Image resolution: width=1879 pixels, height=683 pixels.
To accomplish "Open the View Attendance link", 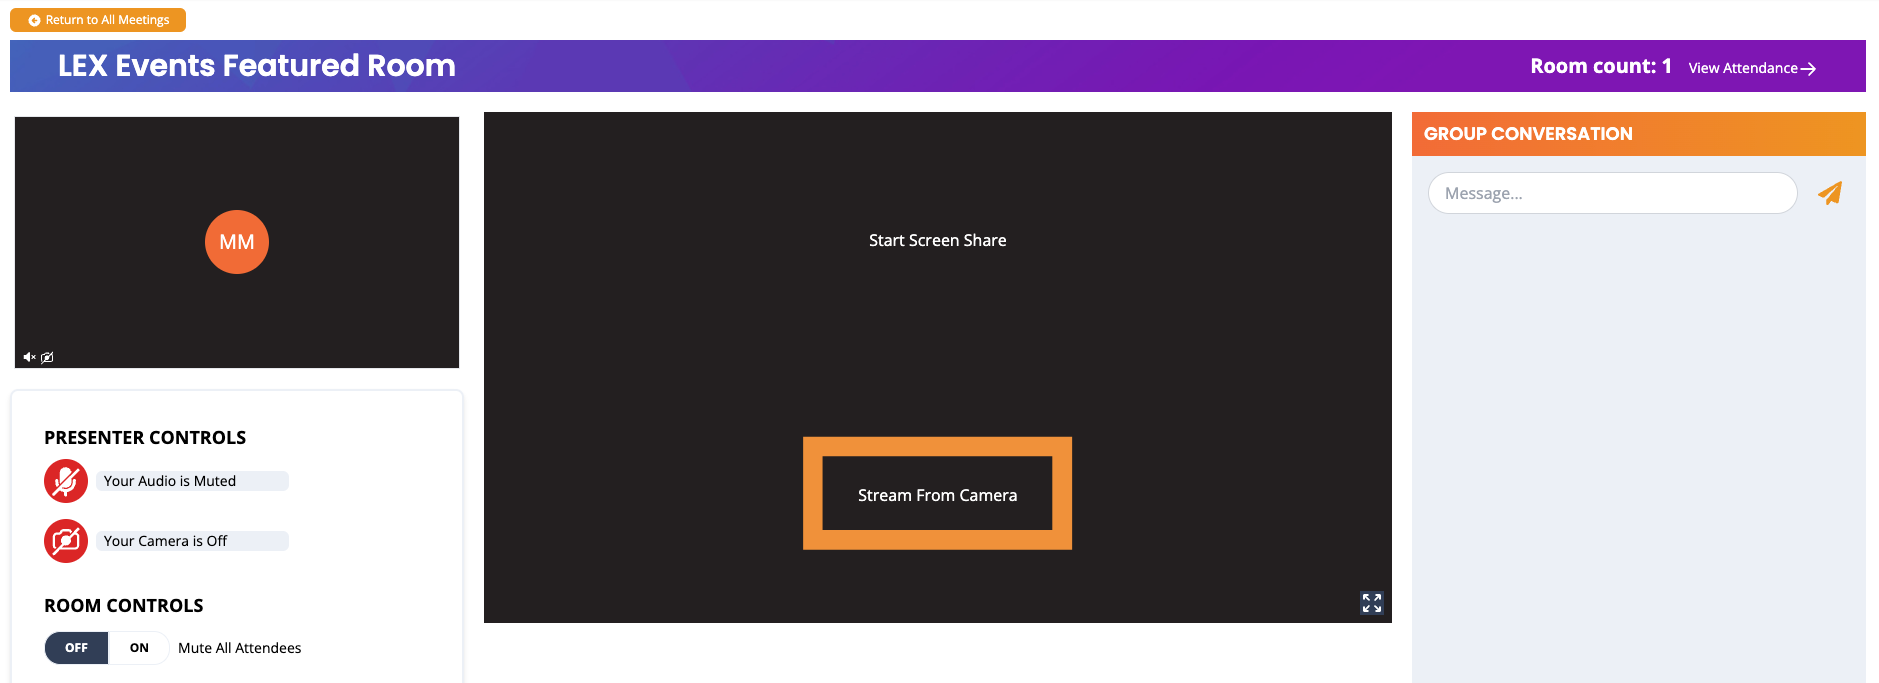I will [1742, 68].
